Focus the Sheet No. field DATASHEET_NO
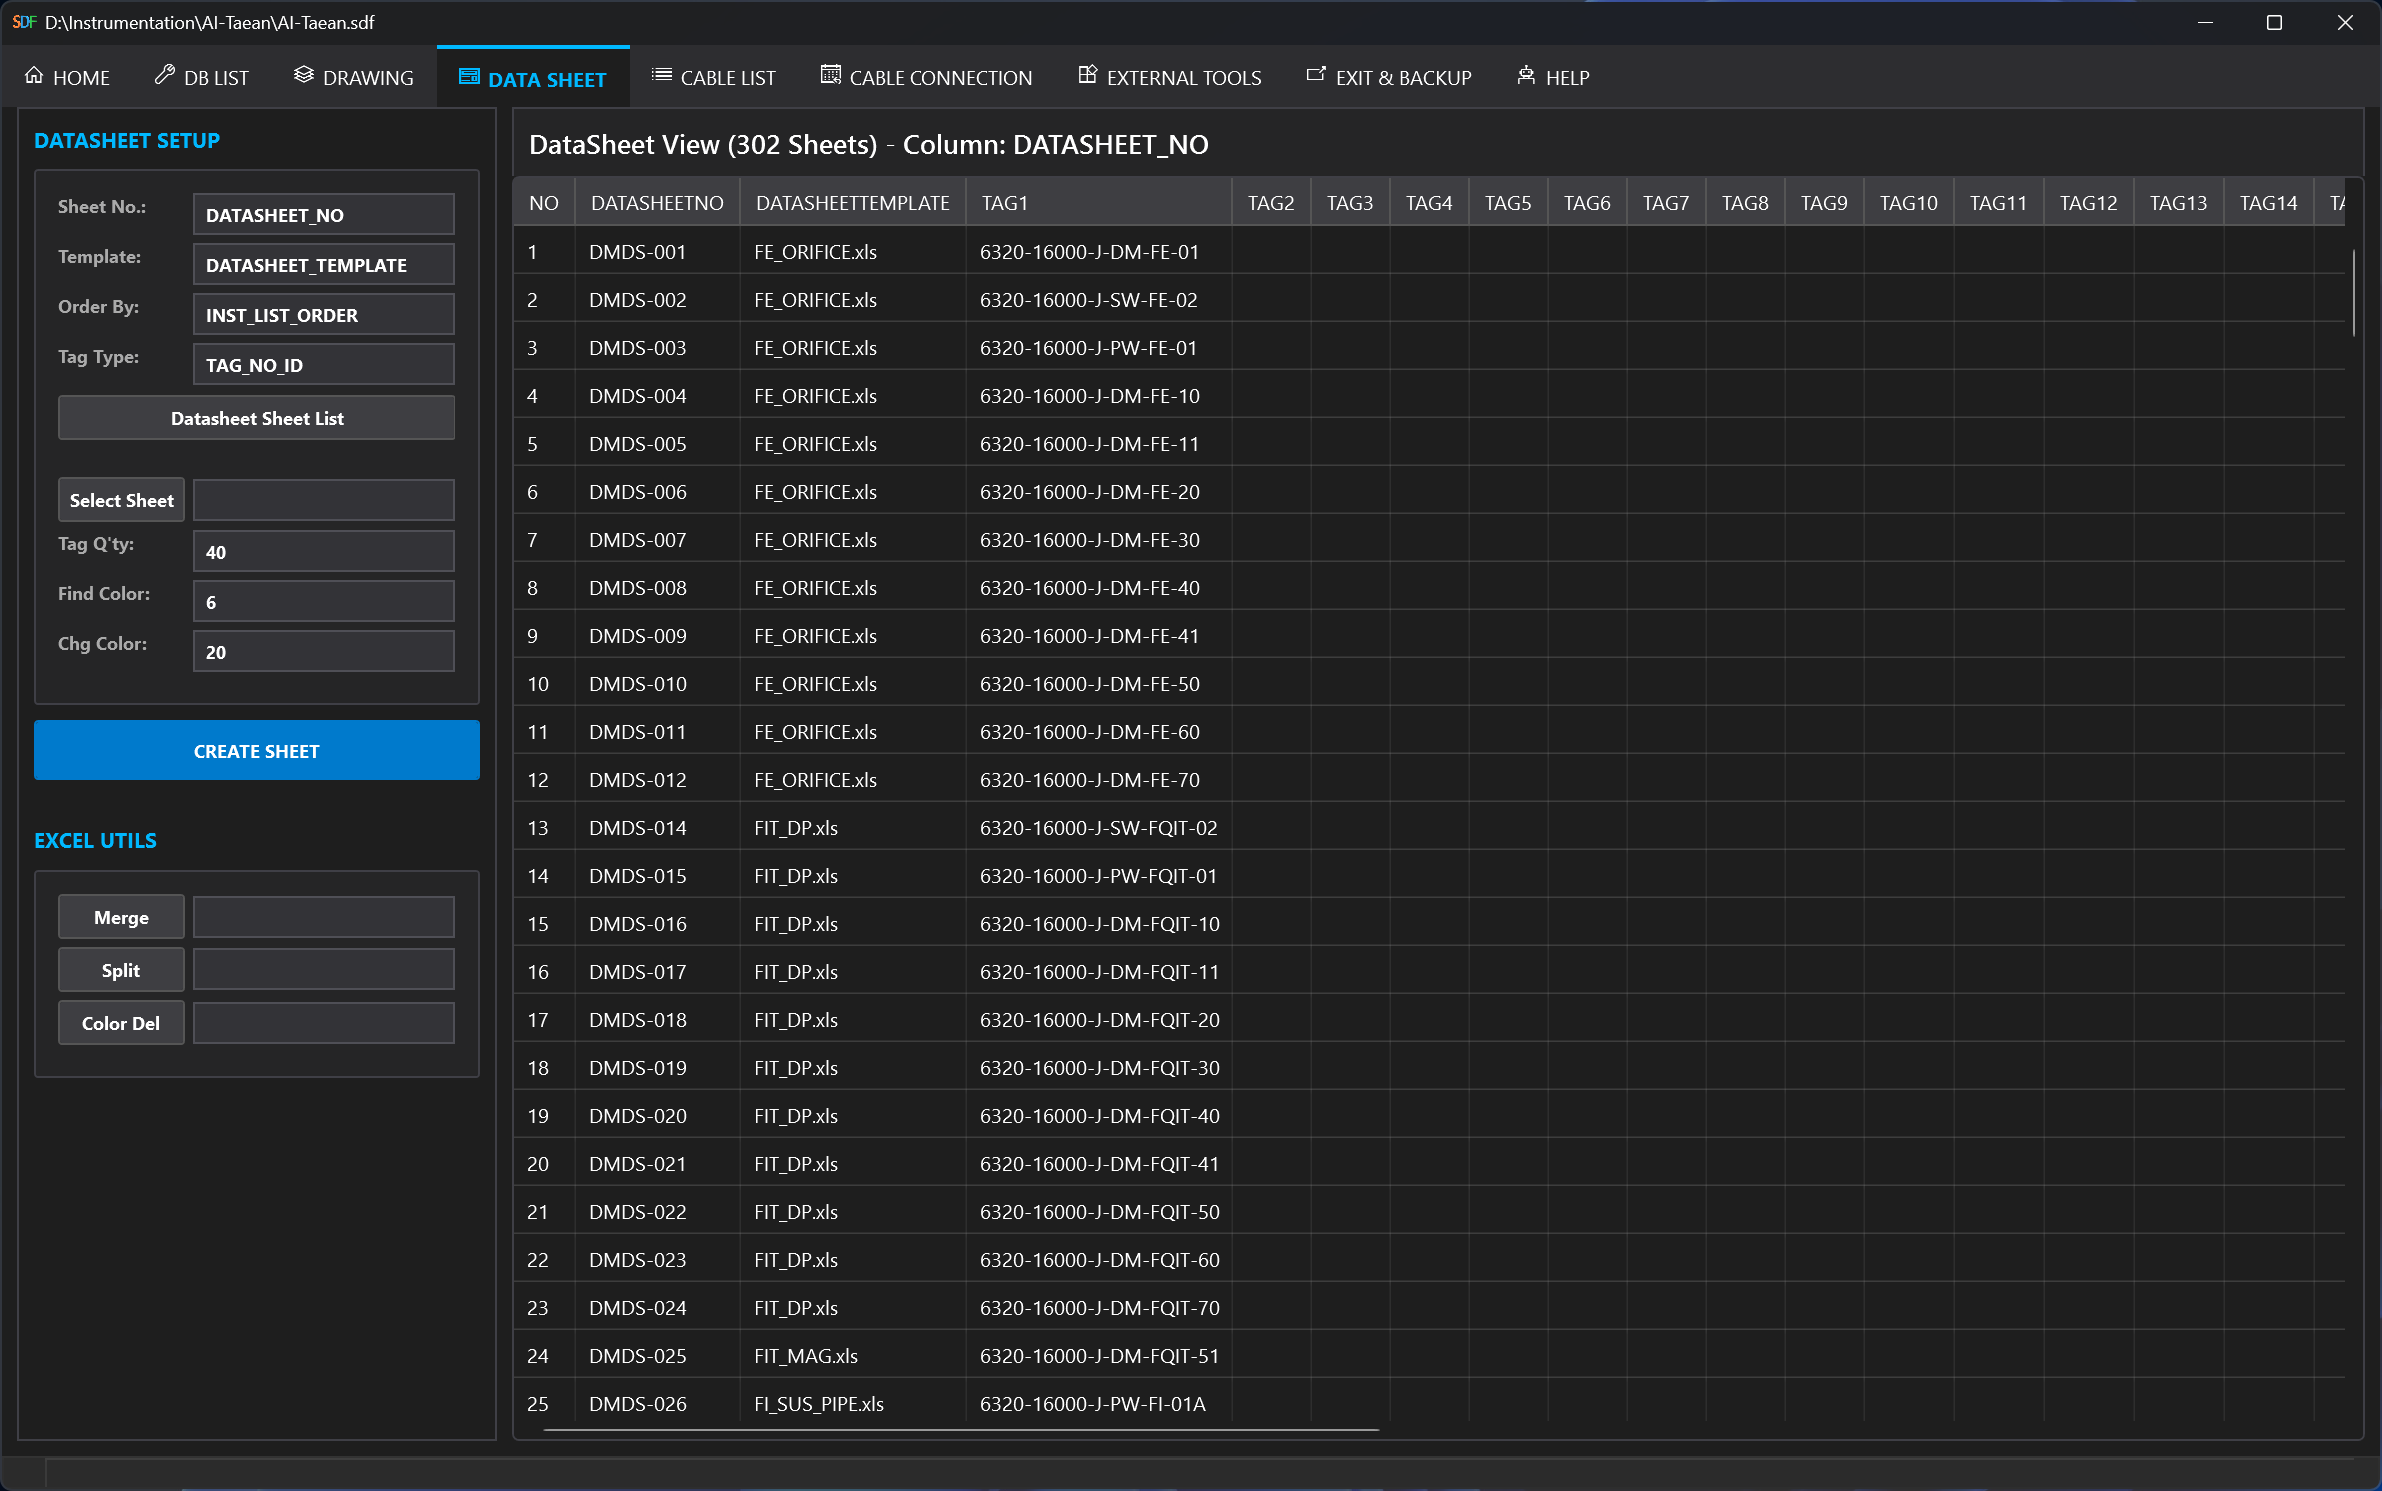Screen dimensions: 2382x1491 pyautogui.click(x=324, y=215)
